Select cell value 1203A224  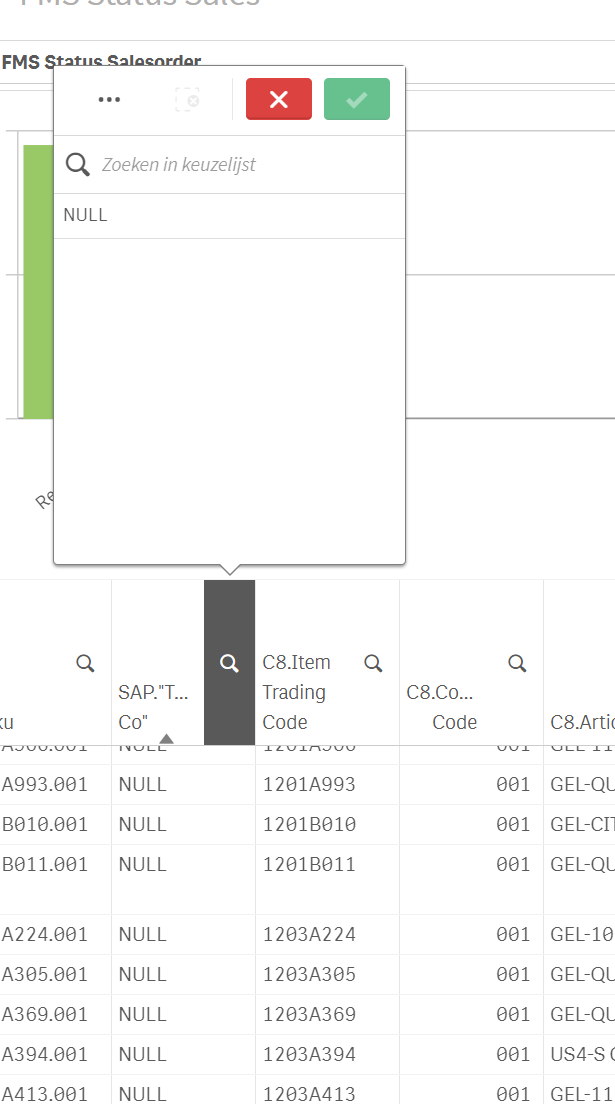(309, 934)
